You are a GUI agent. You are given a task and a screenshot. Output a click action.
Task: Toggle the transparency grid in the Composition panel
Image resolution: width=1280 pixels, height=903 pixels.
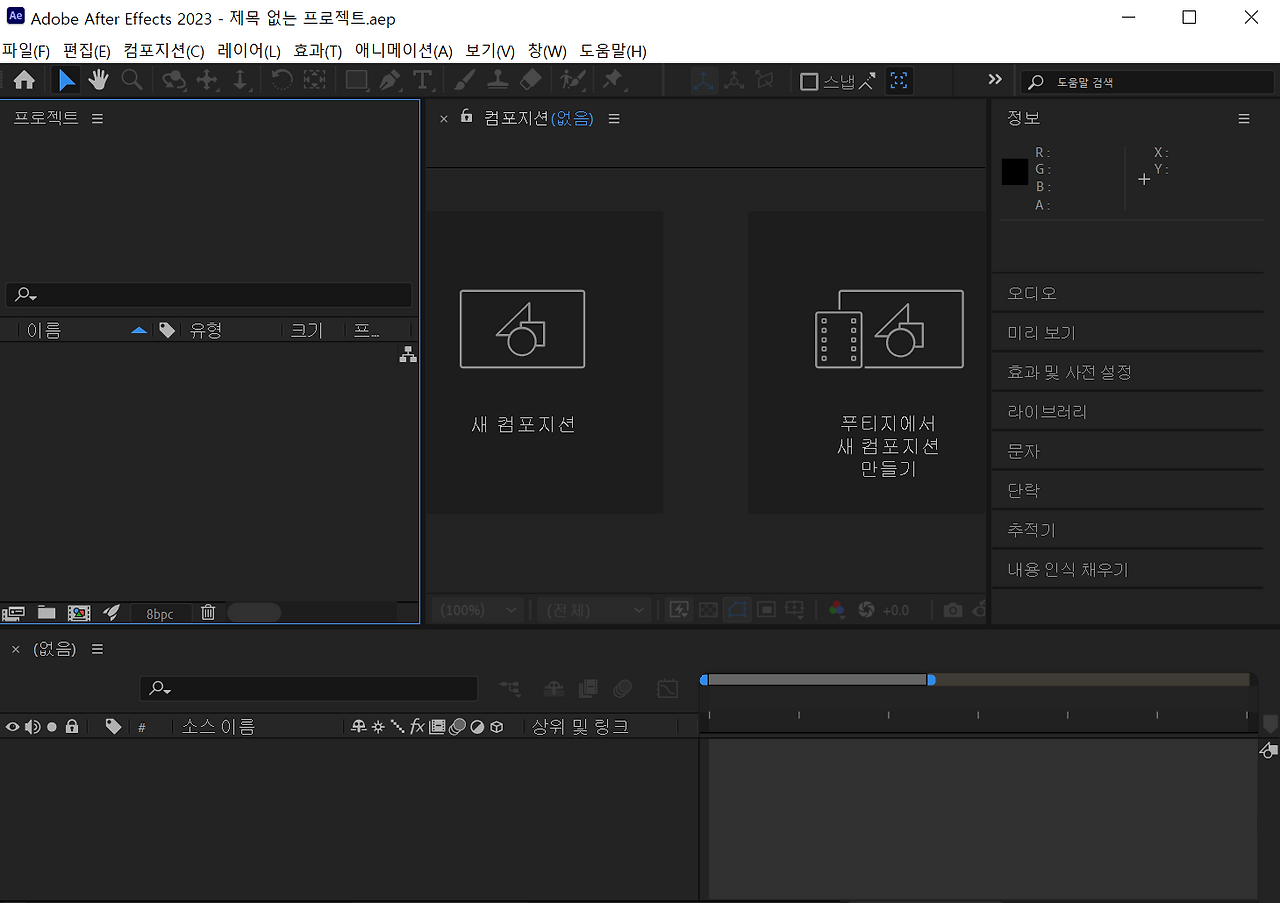(x=708, y=609)
